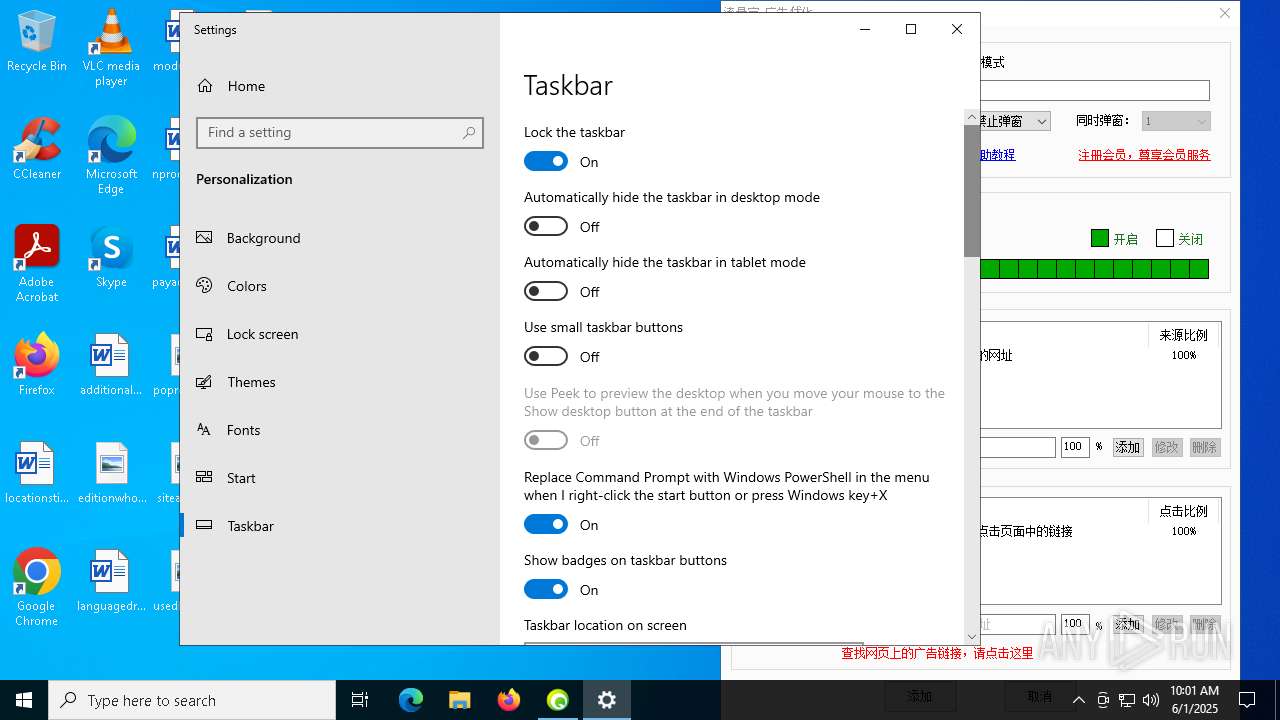Select the 'locationsti...' Word document icon
The height and width of the screenshot is (720, 1280).
coord(37,472)
